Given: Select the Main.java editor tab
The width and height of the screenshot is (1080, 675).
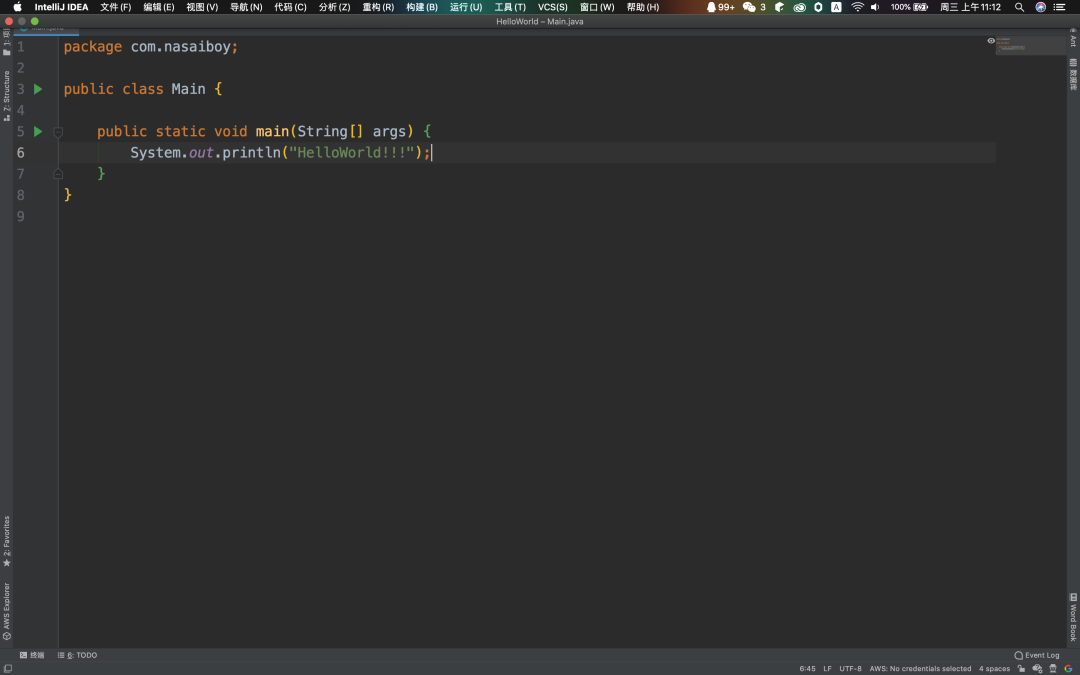Looking at the screenshot, I should 45,30.
